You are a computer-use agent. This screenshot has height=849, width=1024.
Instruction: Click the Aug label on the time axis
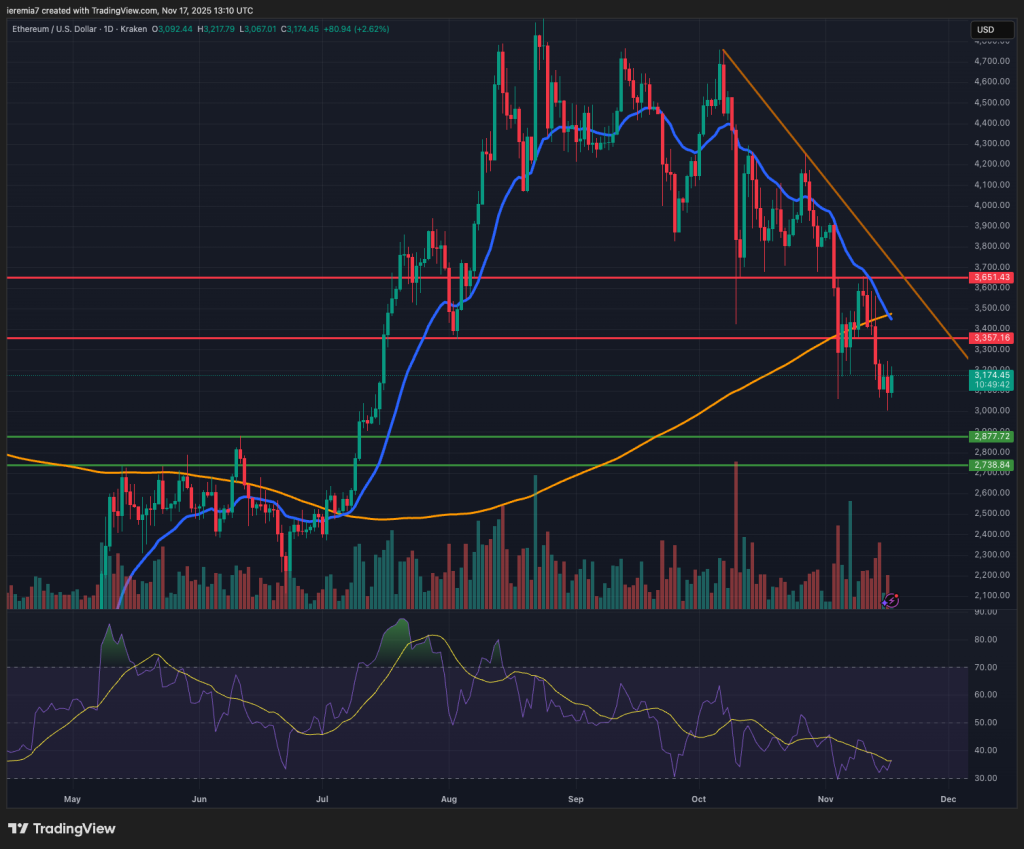[x=448, y=799]
